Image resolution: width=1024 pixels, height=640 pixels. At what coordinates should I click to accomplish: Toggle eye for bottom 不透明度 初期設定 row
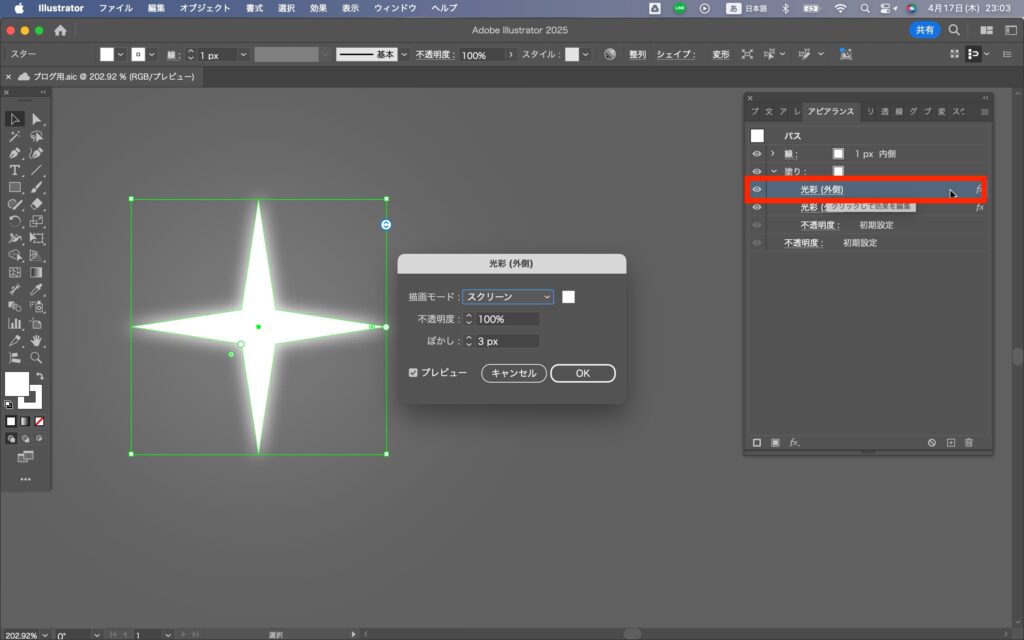point(757,242)
